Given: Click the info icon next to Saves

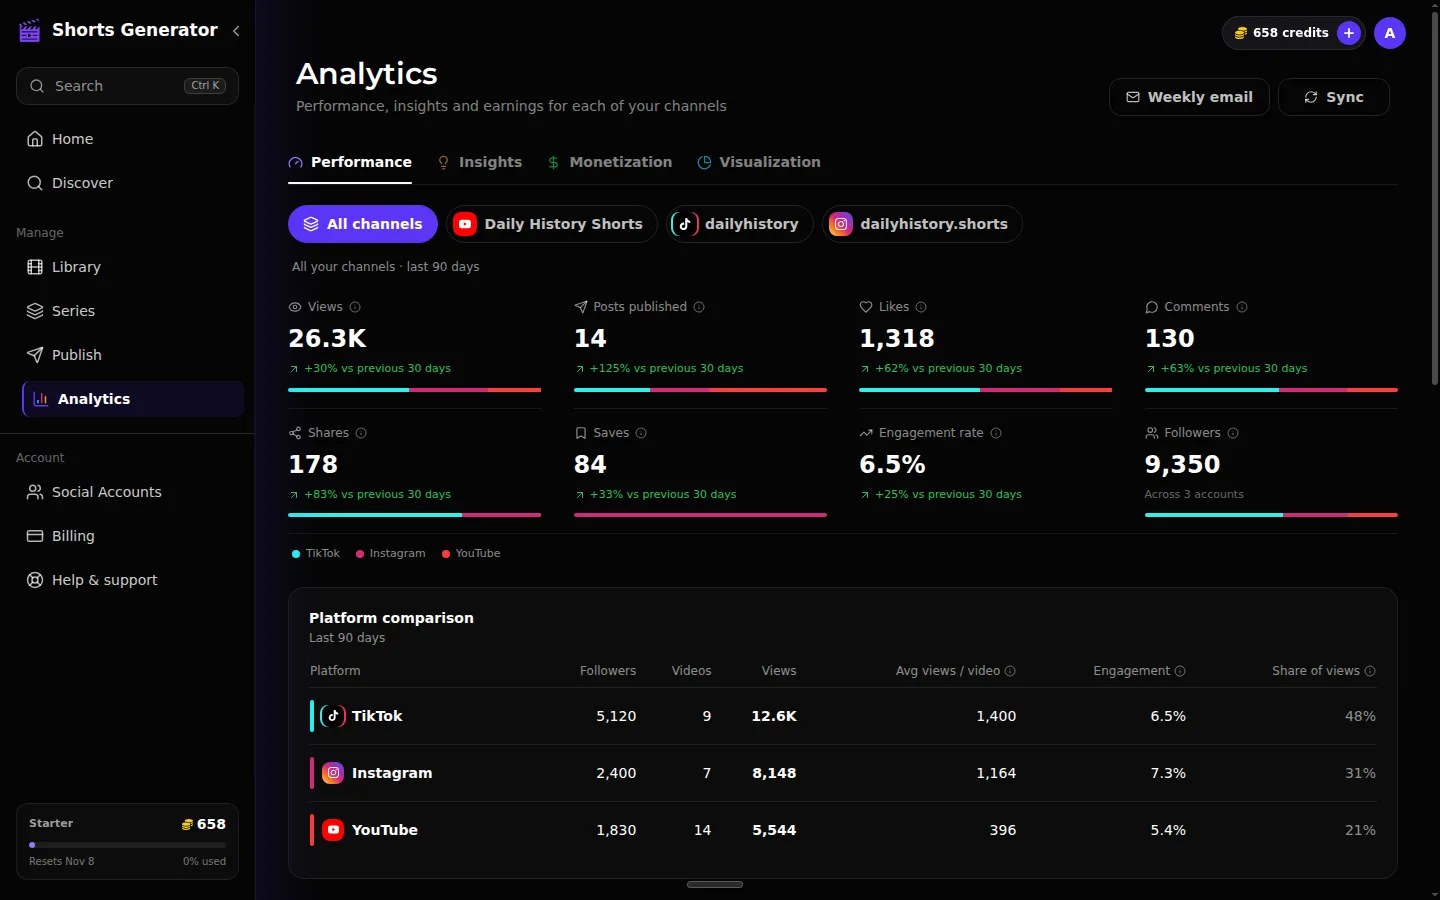Looking at the screenshot, I should (641, 433).
